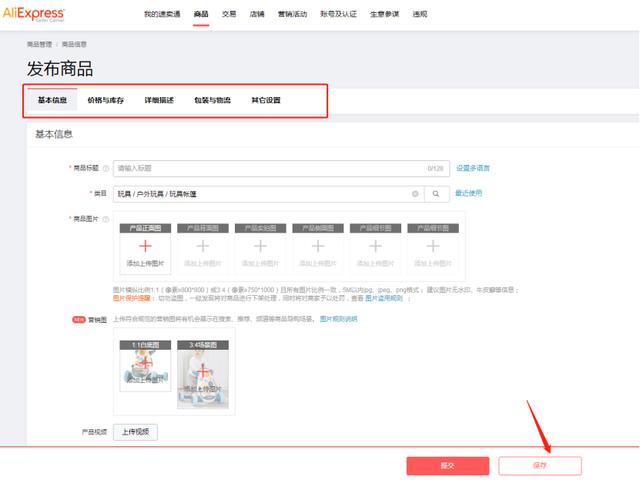Click the plus icon under 产品背面图
The height and width of the screenshot is (480, 640).
click(x=203, y=246)
